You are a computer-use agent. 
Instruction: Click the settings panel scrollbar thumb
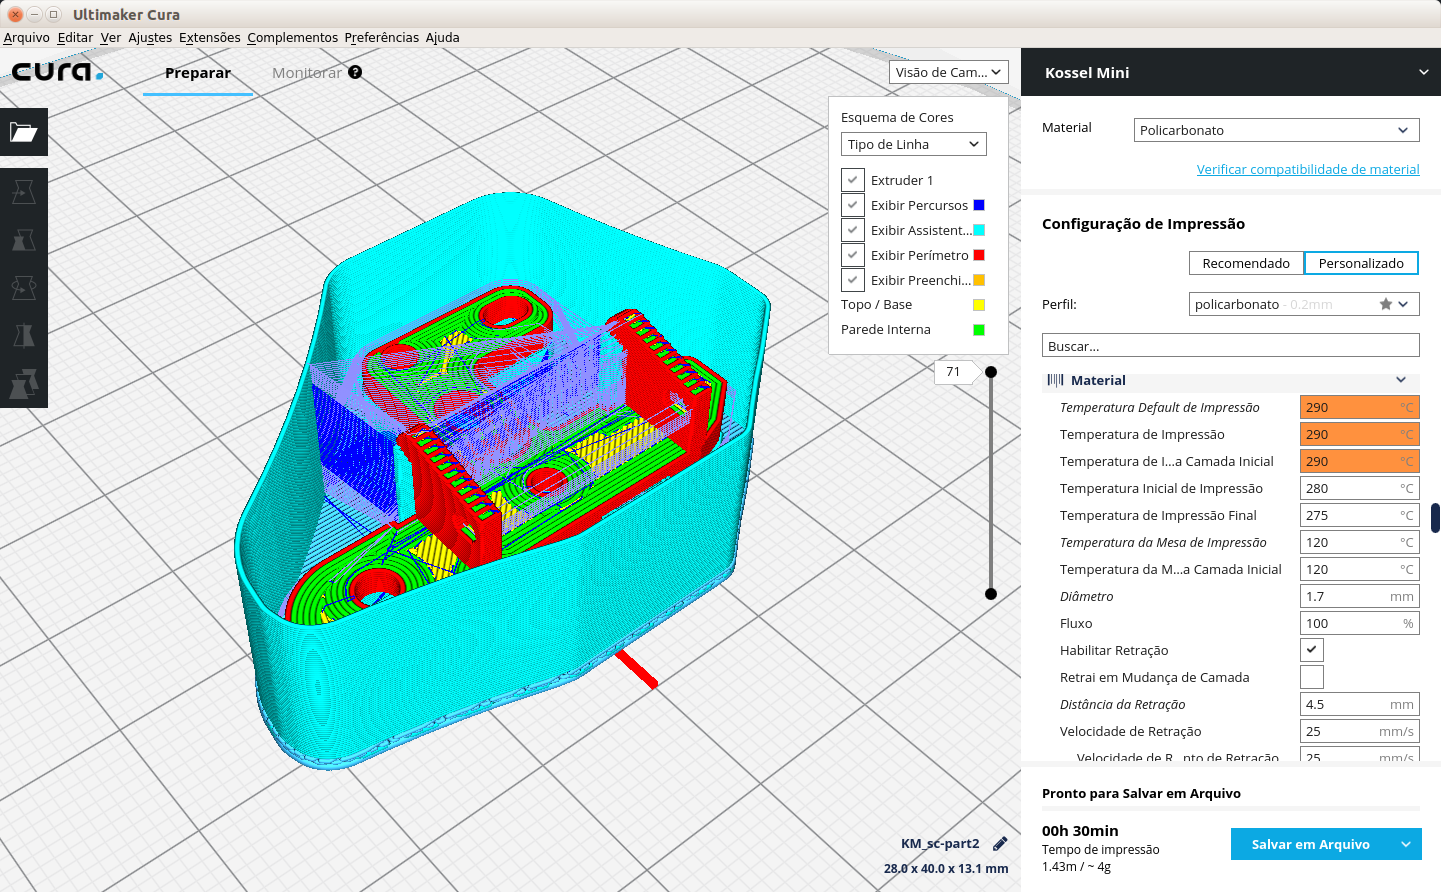(x=1436, y=518)
